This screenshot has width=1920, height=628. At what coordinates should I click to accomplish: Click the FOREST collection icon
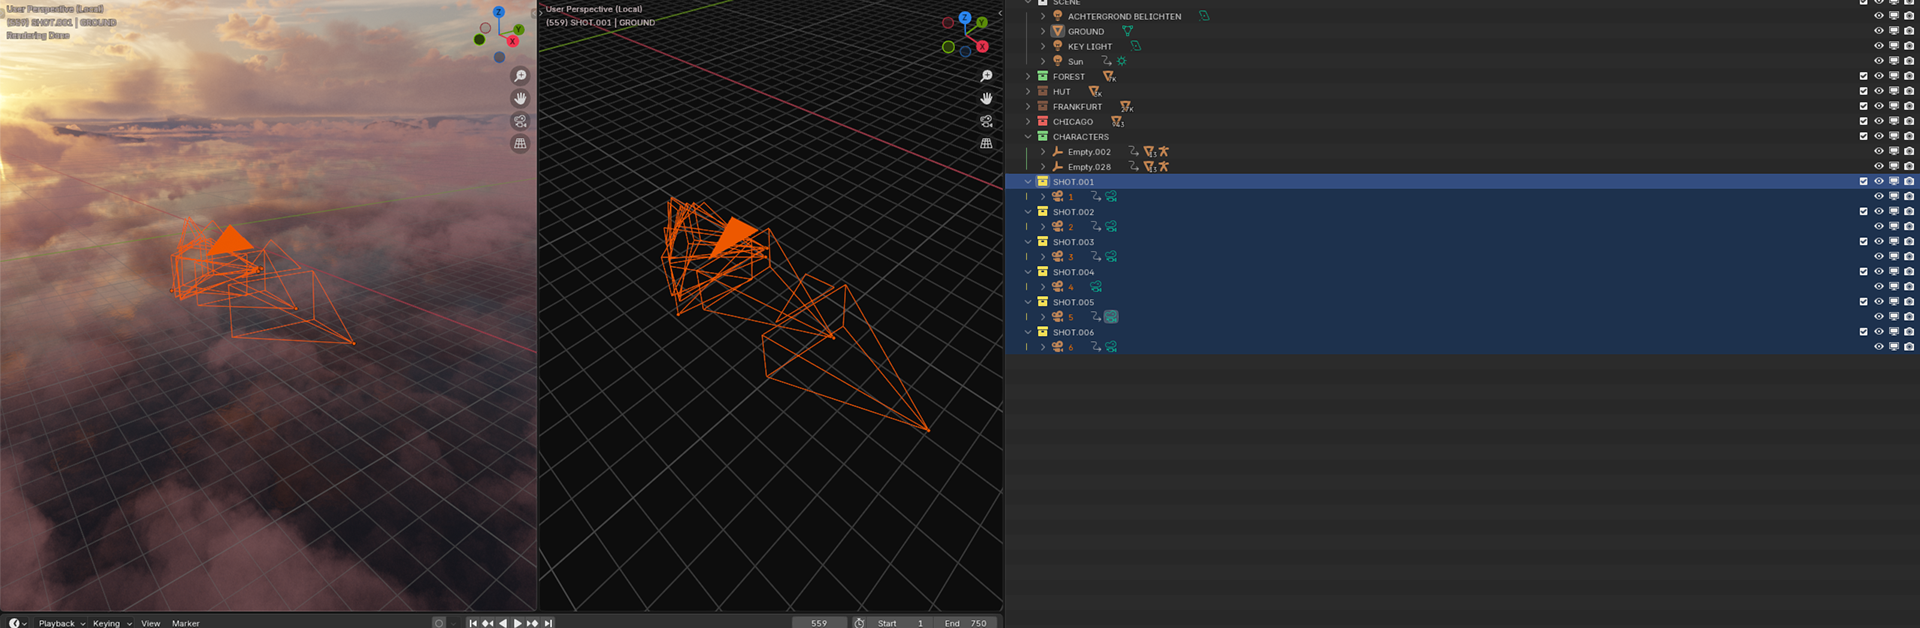(1043, 76)
